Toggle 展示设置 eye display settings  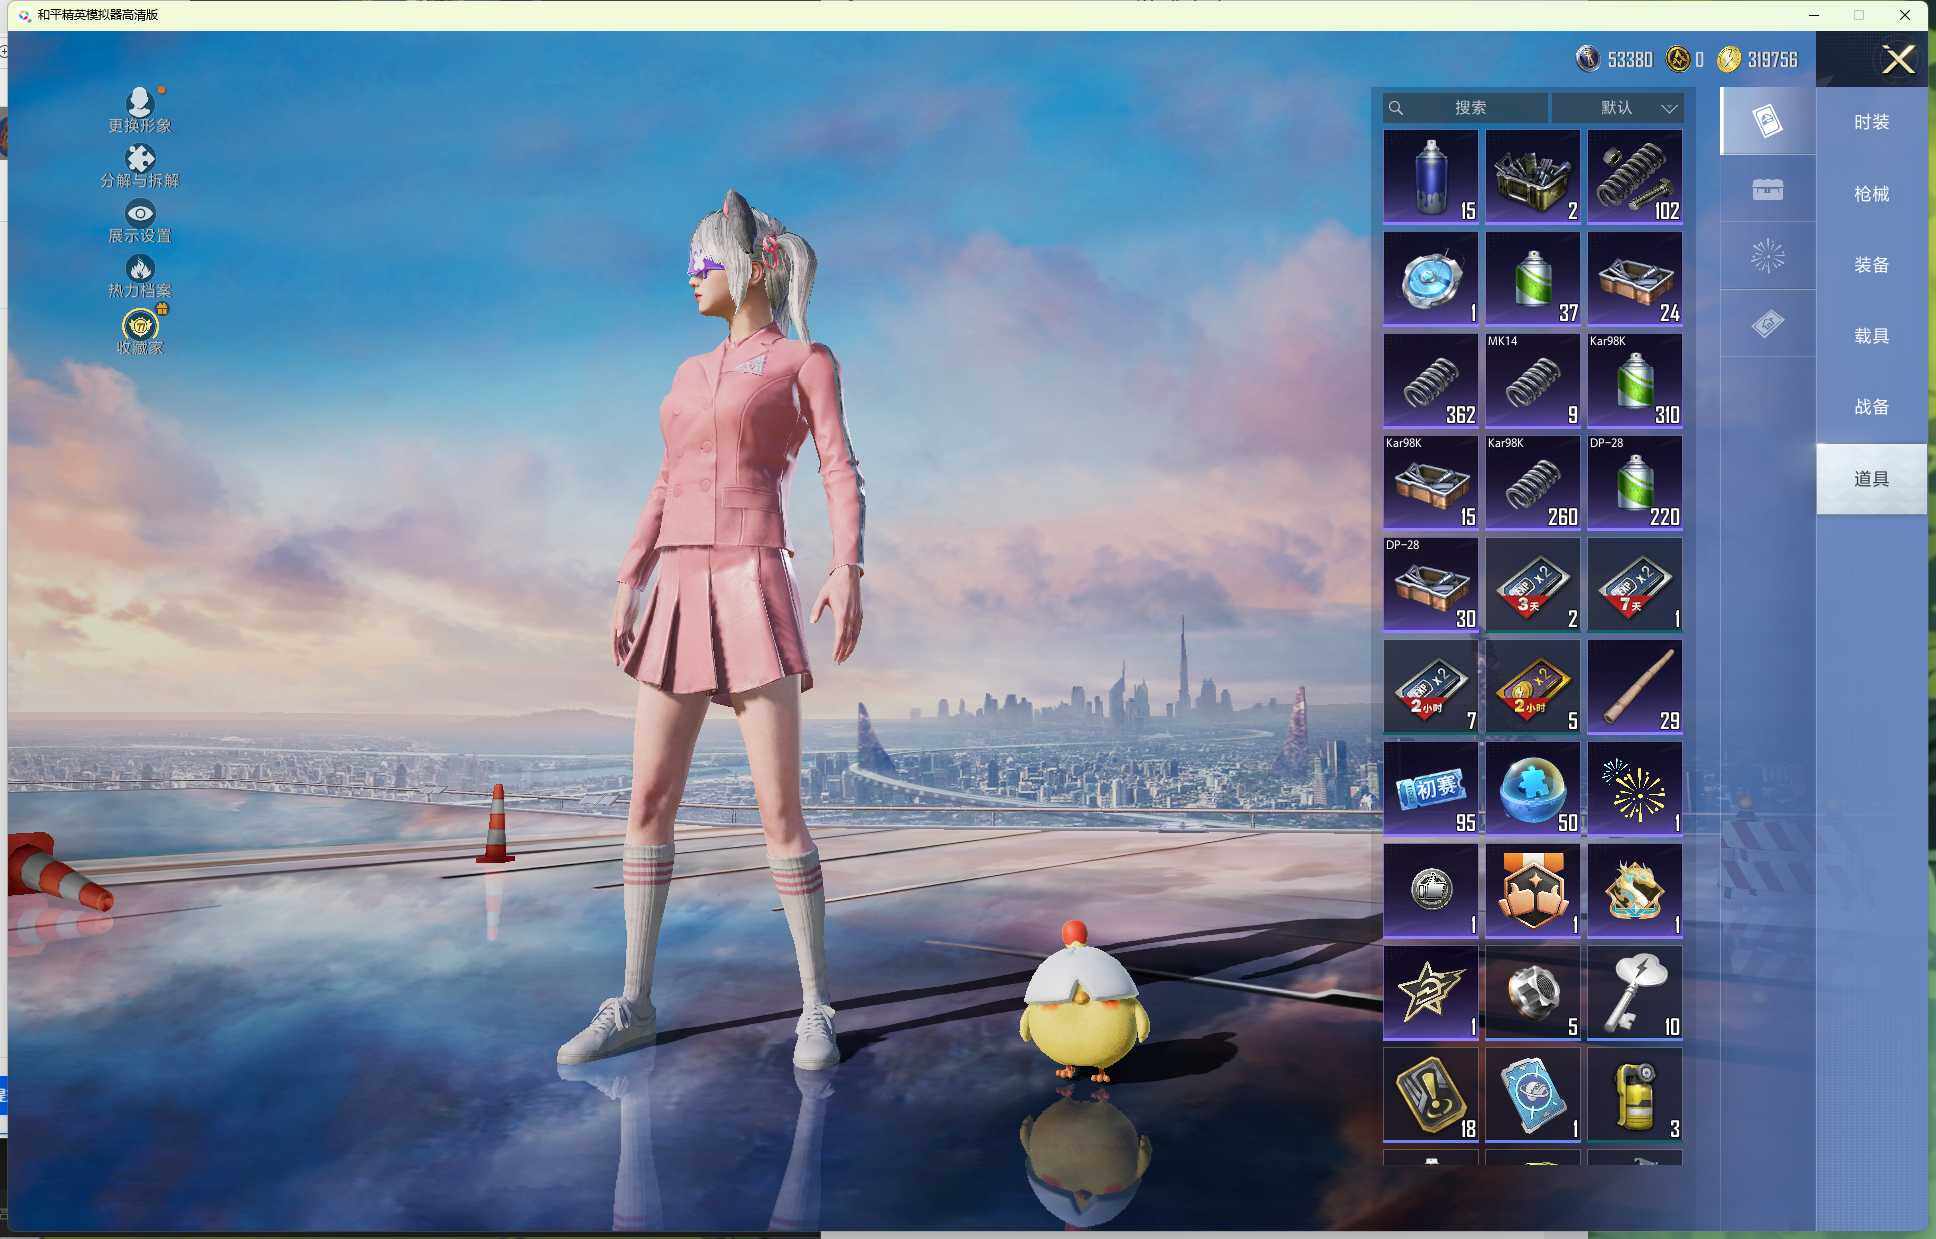point(140,213)
